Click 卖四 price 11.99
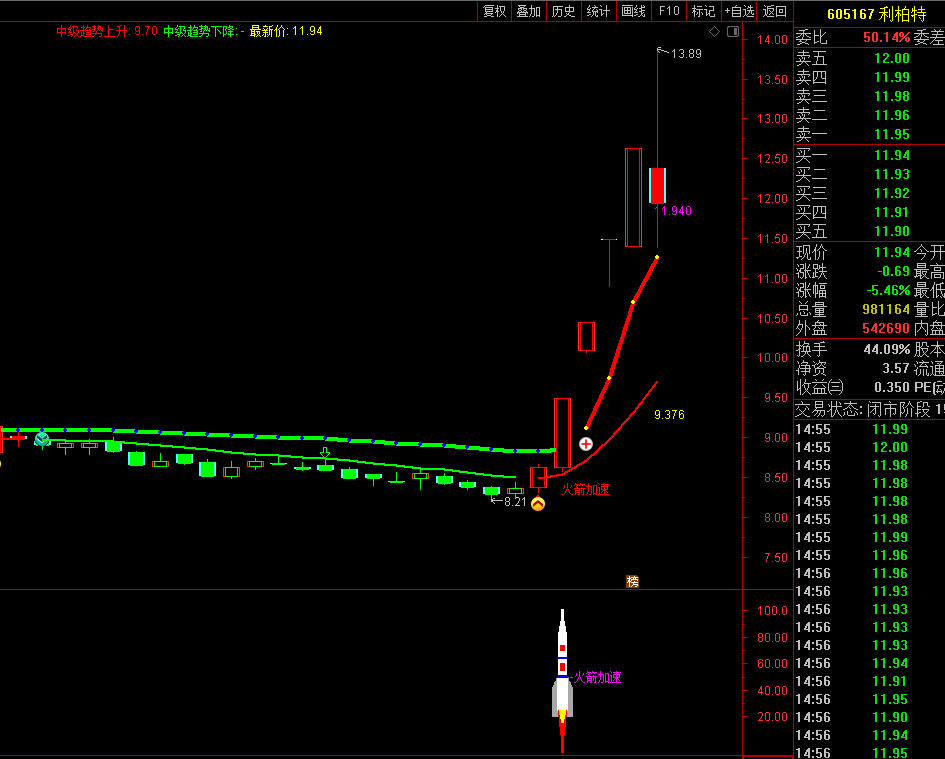Screen dimensions: 945x759 (891, 77)
